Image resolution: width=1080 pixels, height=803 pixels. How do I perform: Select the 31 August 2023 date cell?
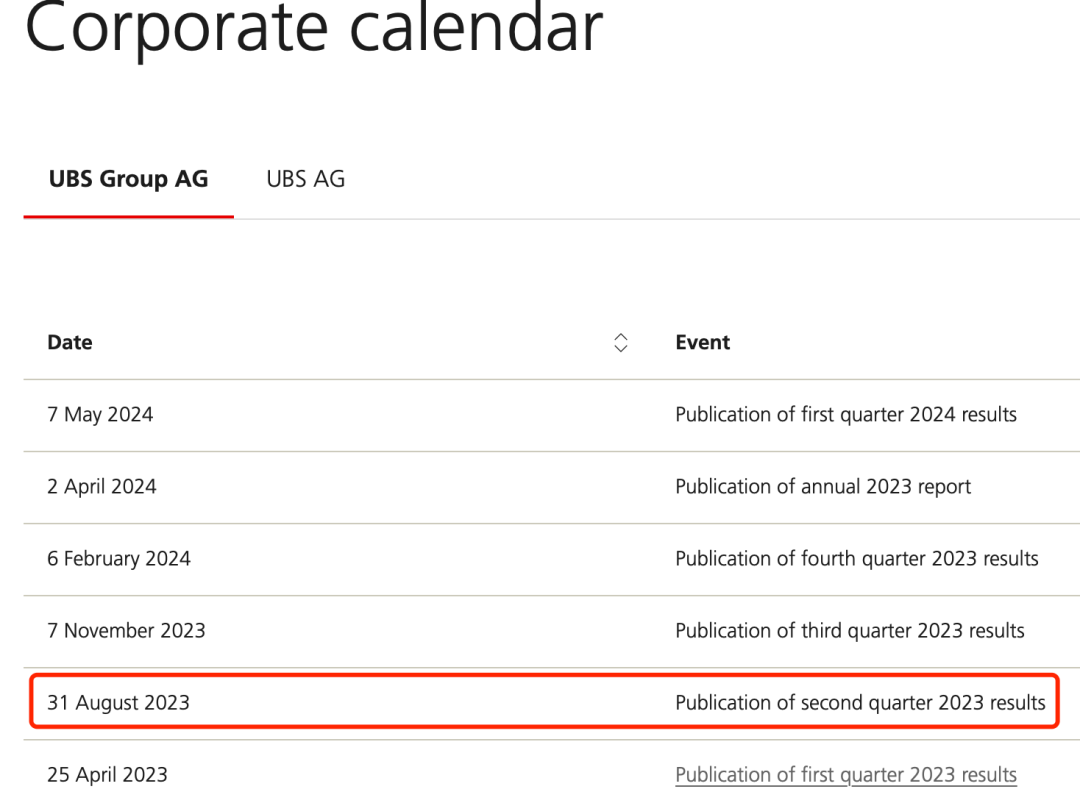pos(118,702)
